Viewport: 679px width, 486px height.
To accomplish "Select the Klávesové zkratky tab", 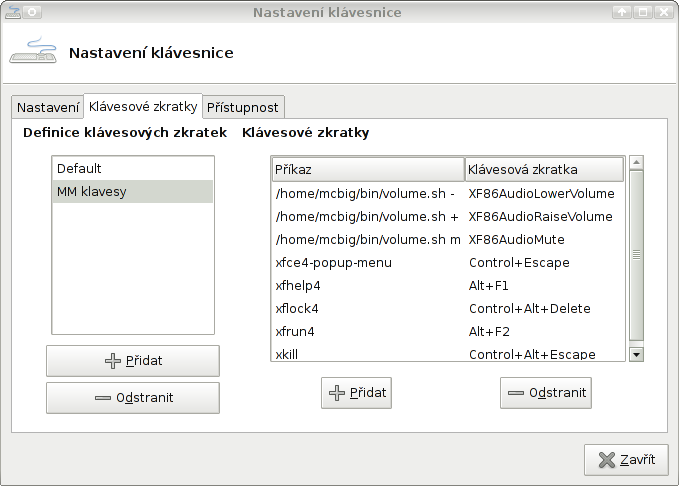I will click(142, 106).
